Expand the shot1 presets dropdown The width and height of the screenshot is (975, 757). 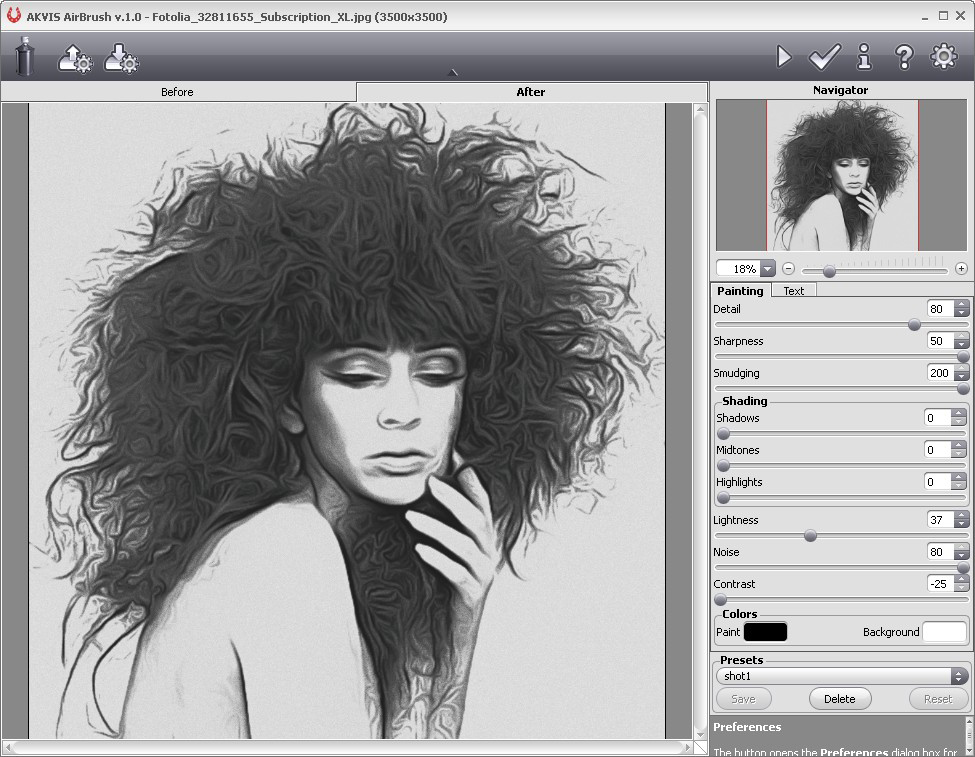[958, 676]
